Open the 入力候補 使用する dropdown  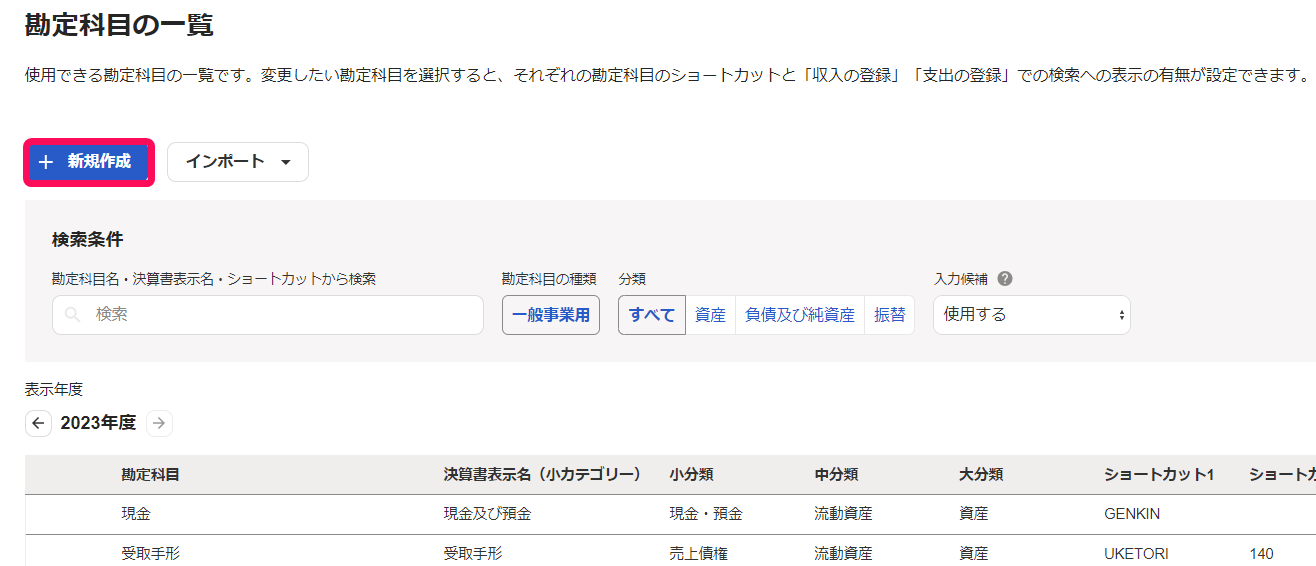pyautogui.click(x=1032, y=315)
